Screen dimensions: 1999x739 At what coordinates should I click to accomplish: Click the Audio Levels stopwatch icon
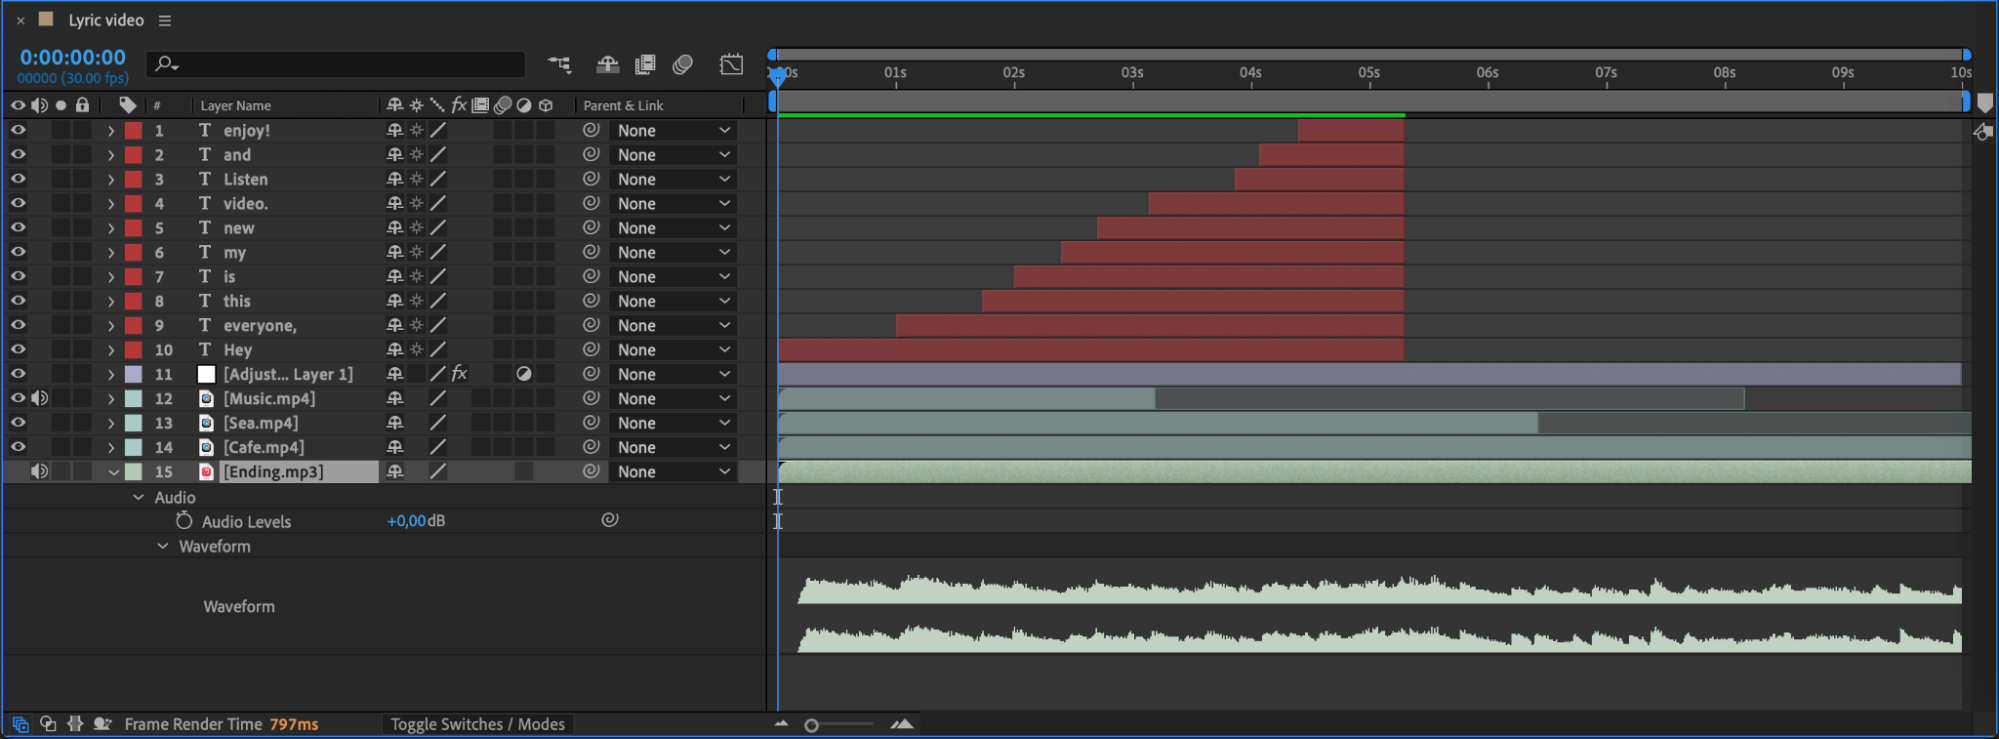click(184, 521)
